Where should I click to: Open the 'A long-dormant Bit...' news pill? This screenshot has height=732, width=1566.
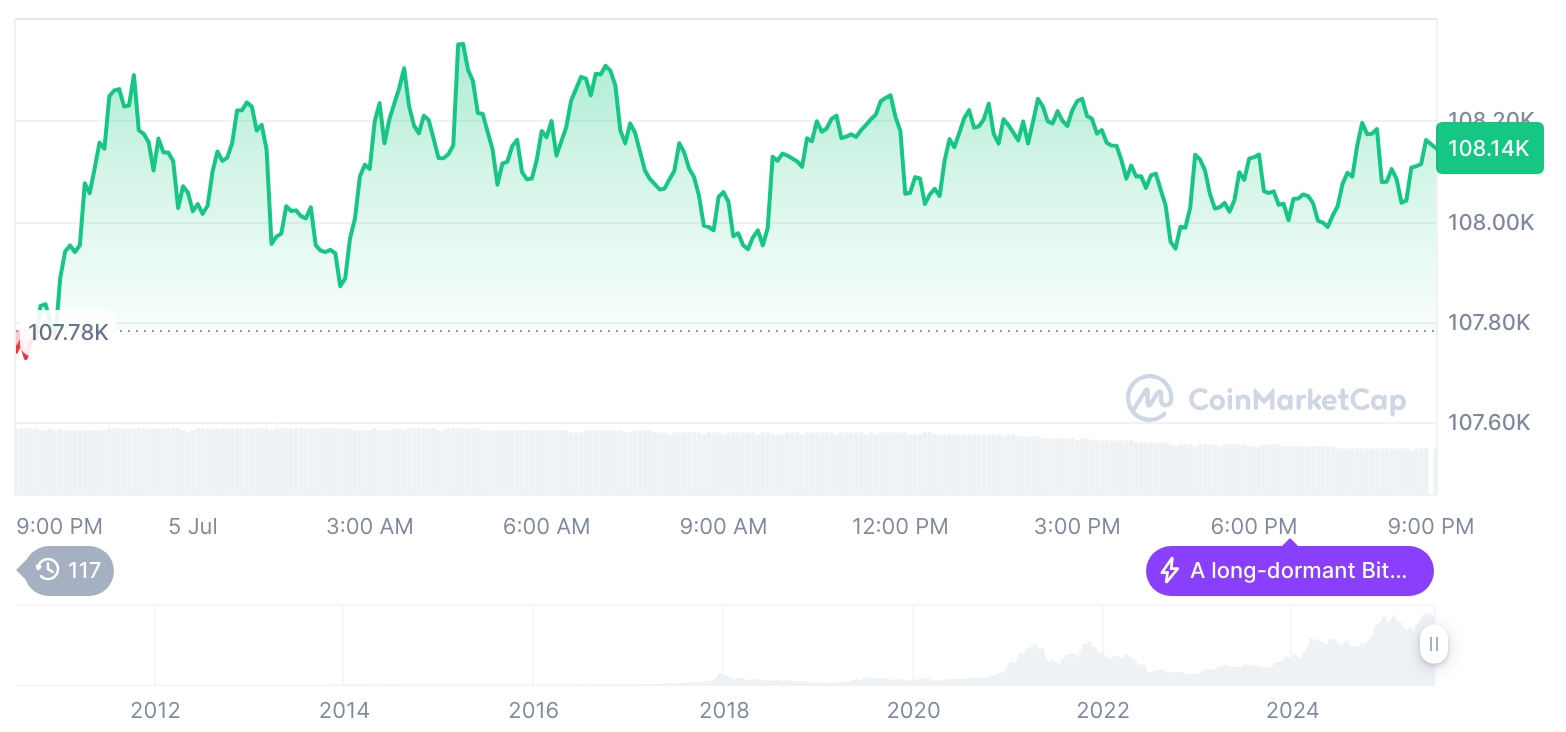[1289, 571]
